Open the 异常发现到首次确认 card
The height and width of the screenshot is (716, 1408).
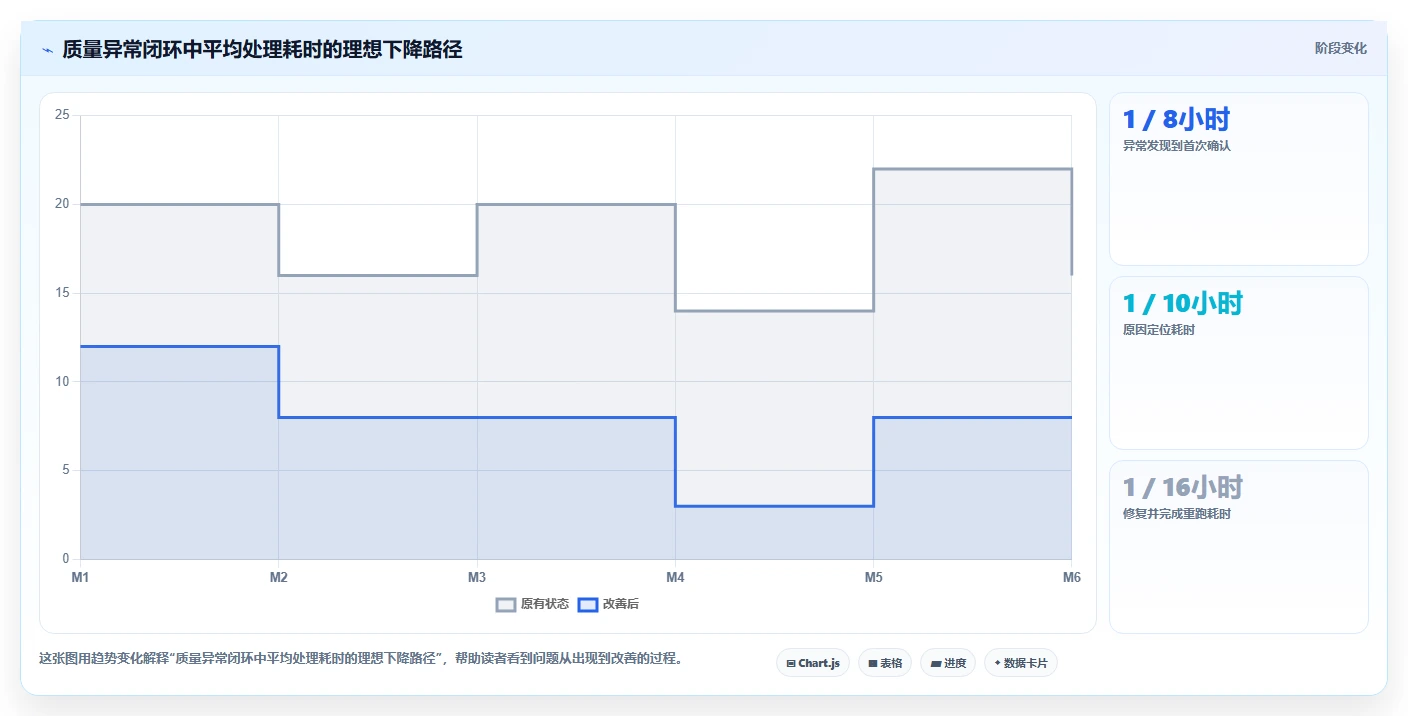click(1239, 179)
